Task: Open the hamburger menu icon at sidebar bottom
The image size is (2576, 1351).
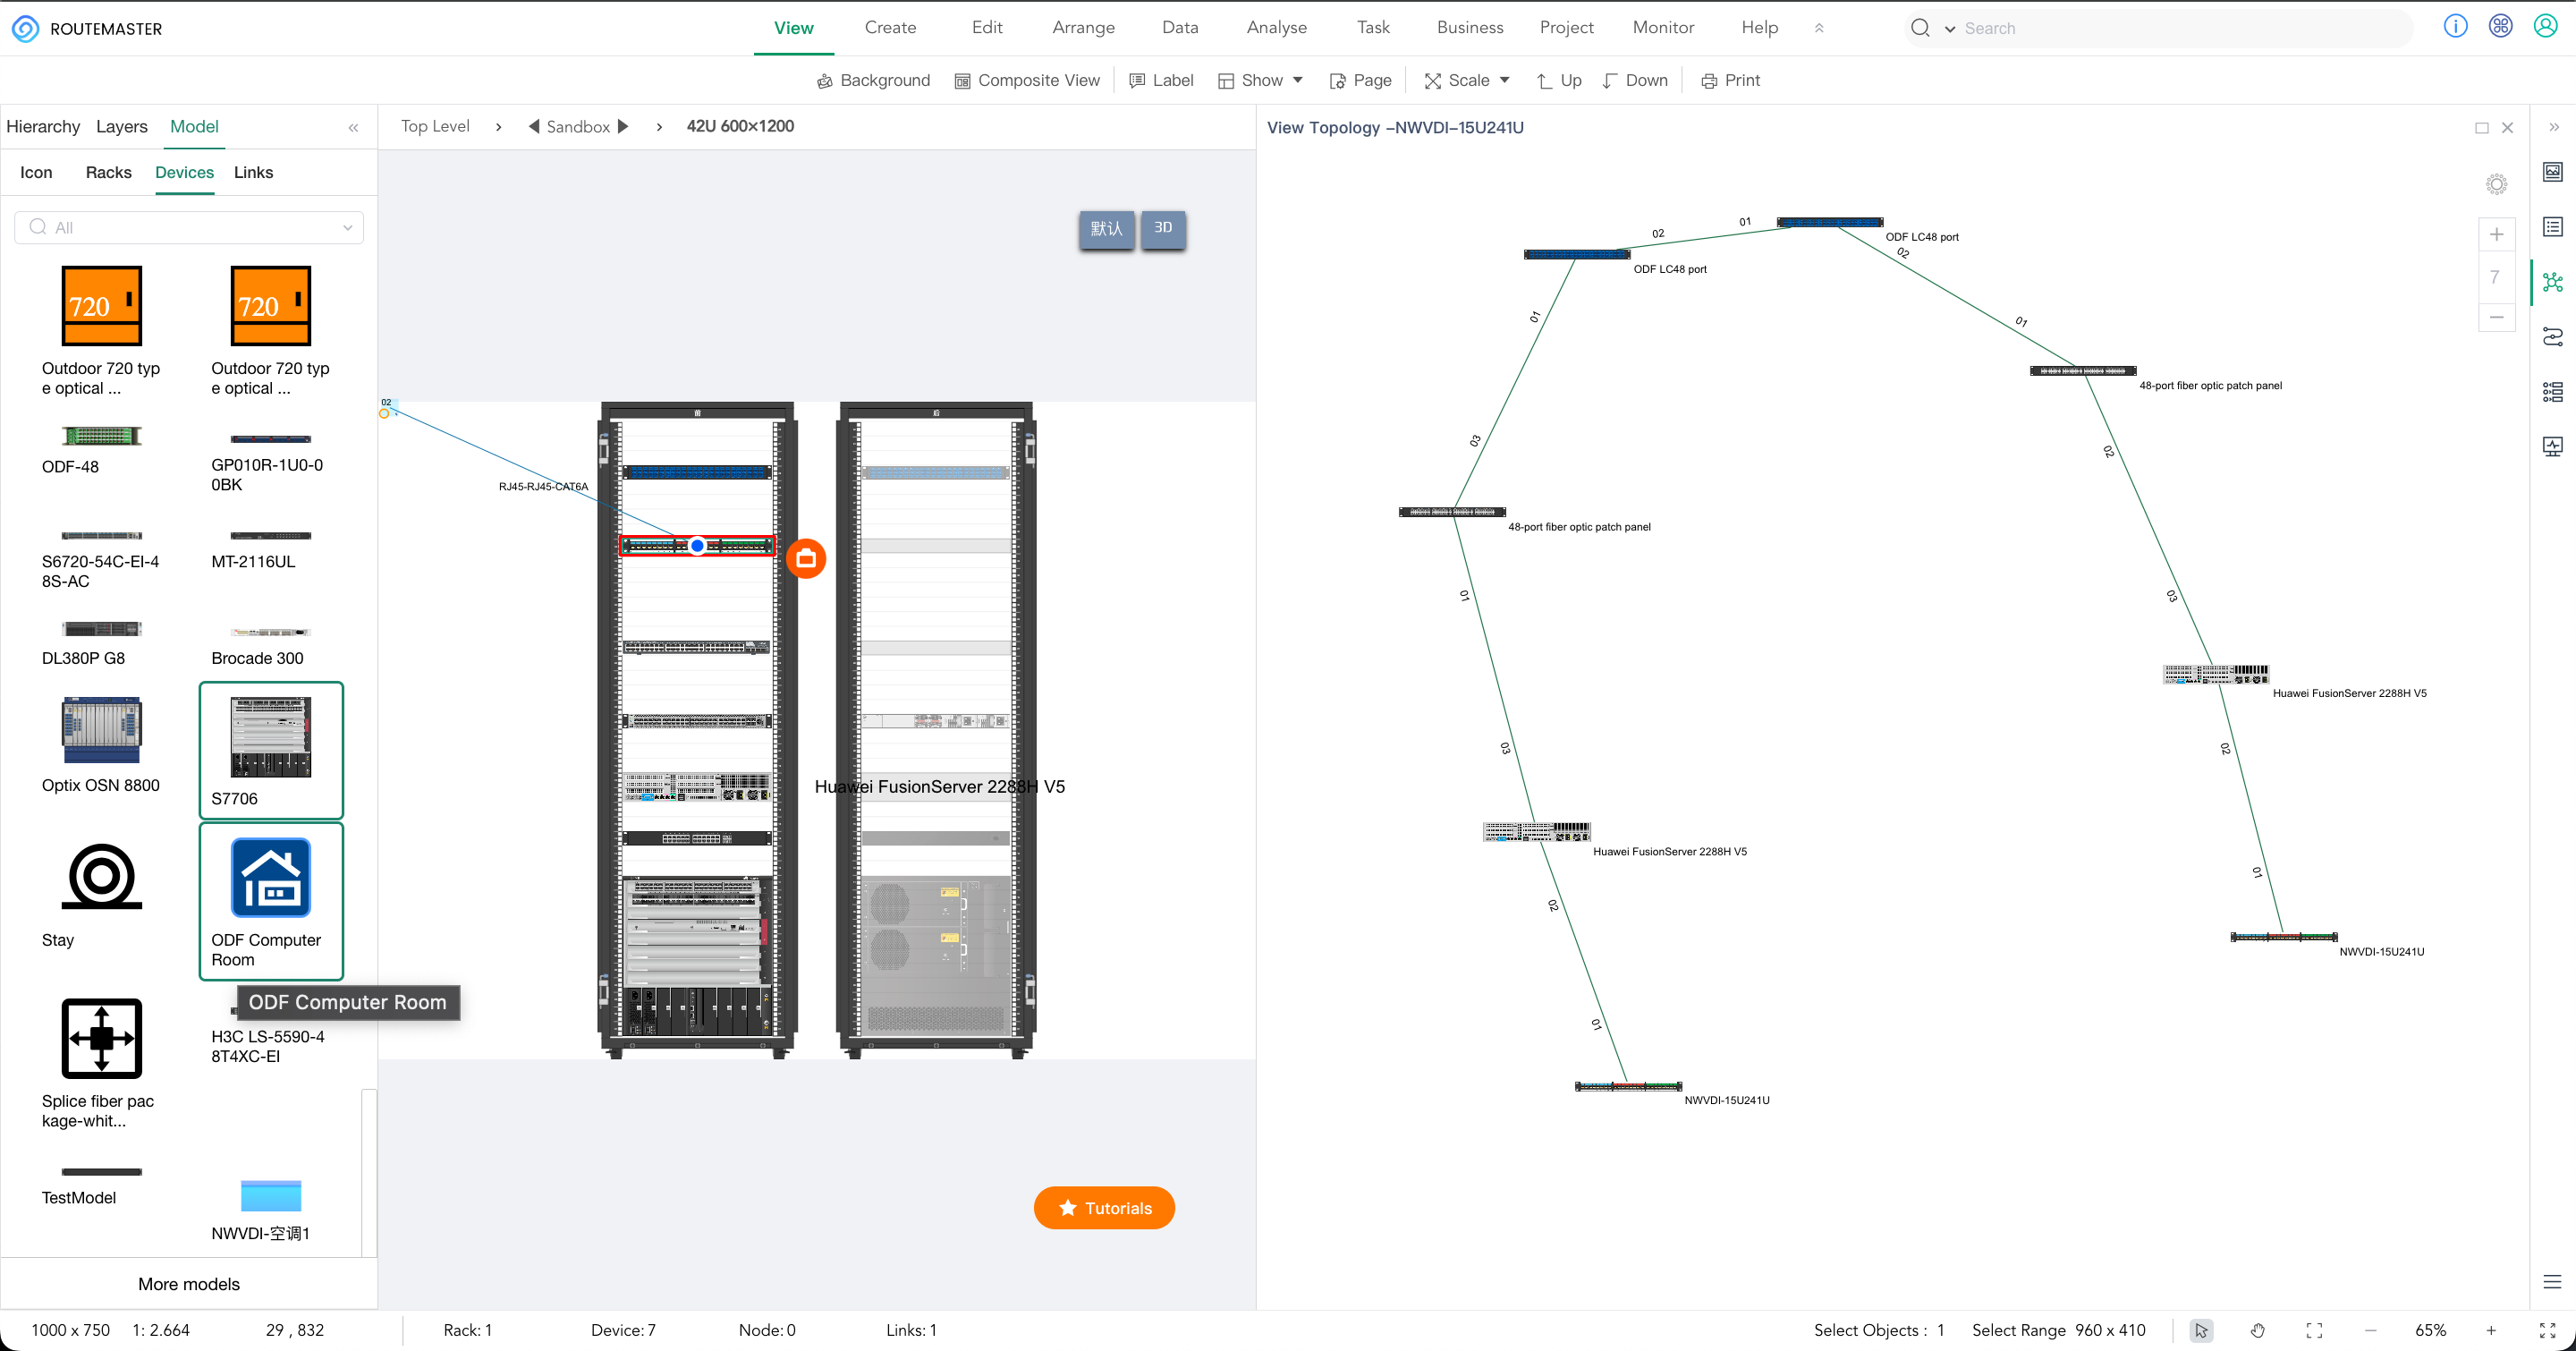Action: (2552, 1282)
